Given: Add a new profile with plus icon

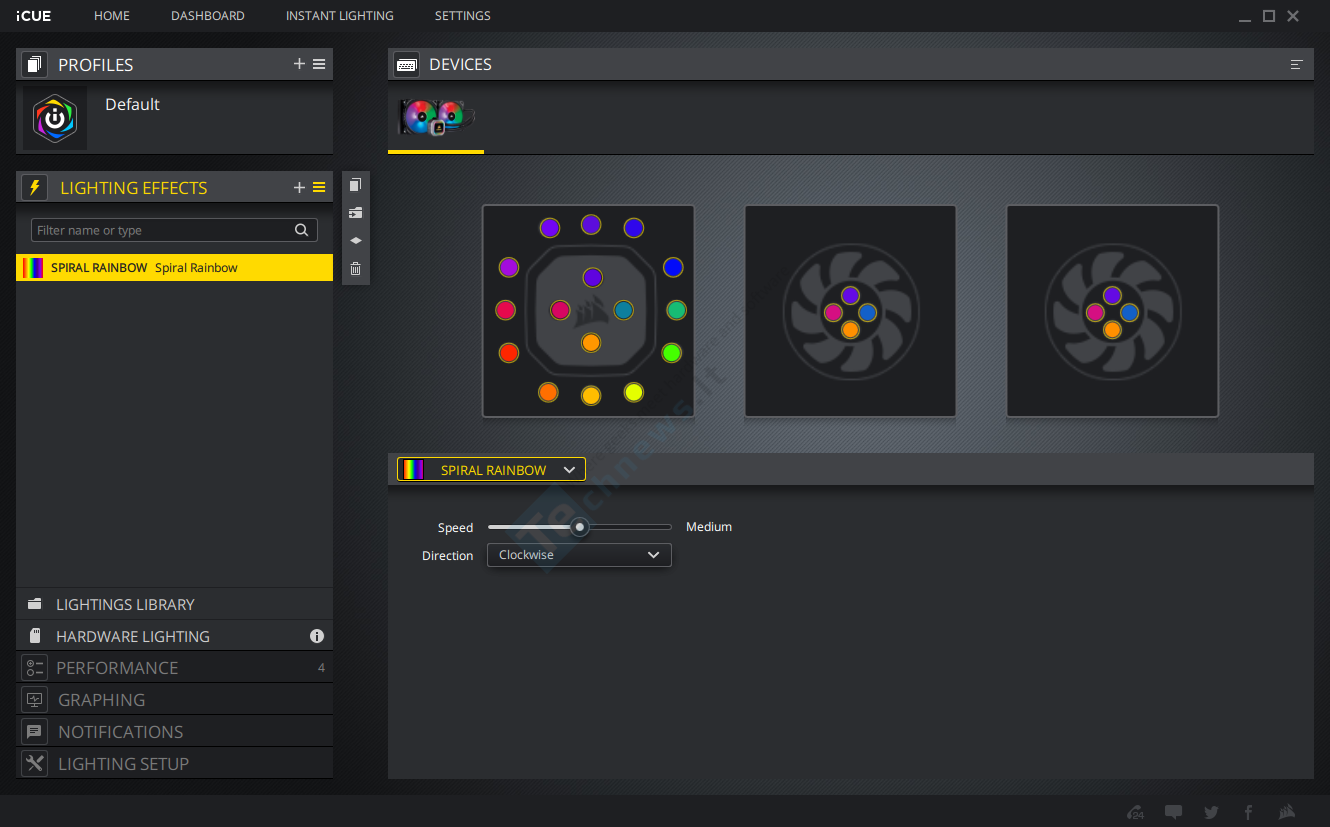Looking at the screenshot, I should click(299, 64).
